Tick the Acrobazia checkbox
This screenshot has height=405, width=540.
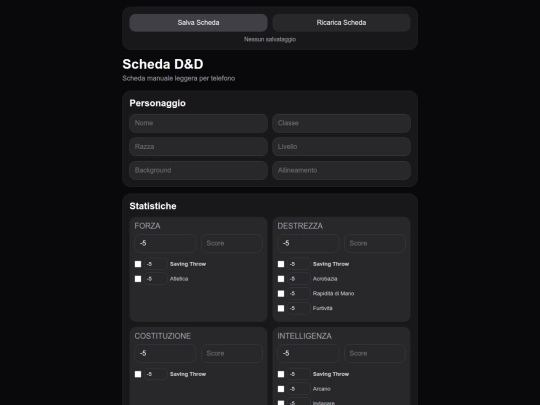click(x=281, y=279)
